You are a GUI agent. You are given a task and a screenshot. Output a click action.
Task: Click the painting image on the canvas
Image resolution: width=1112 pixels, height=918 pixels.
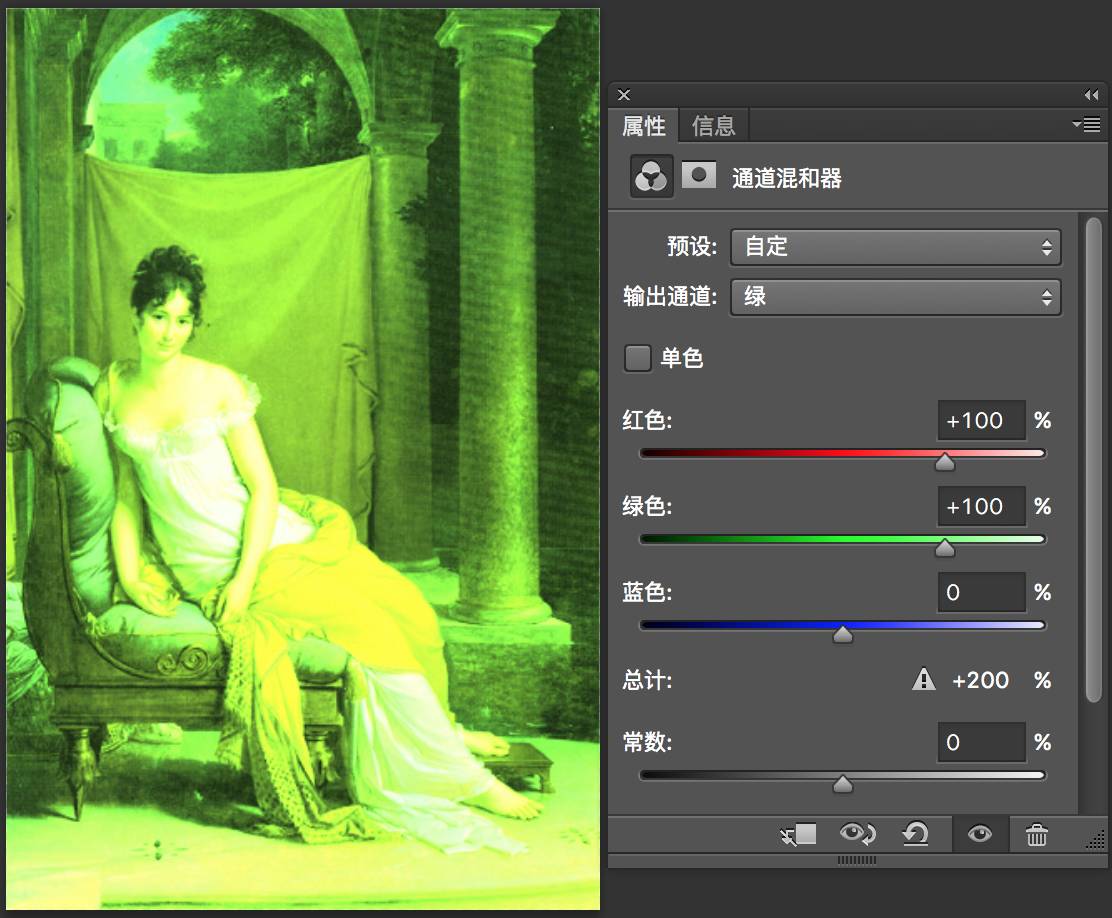(303, 459)
